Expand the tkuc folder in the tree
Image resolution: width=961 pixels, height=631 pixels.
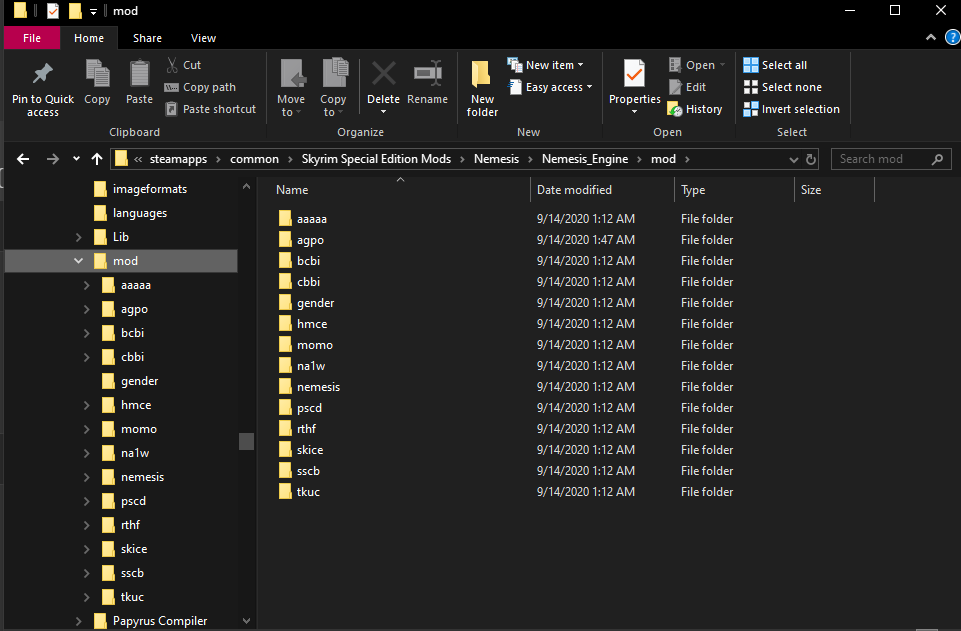pos(86,597)
